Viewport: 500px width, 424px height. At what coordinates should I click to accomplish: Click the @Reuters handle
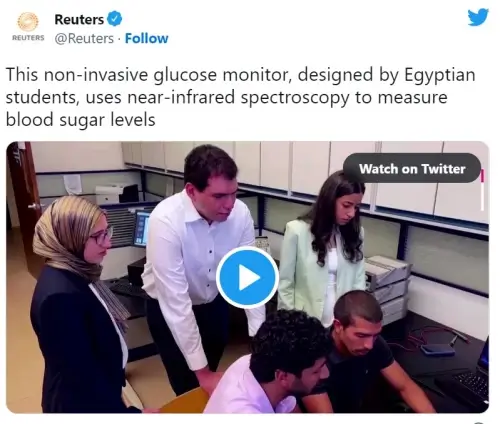[84, 38]
